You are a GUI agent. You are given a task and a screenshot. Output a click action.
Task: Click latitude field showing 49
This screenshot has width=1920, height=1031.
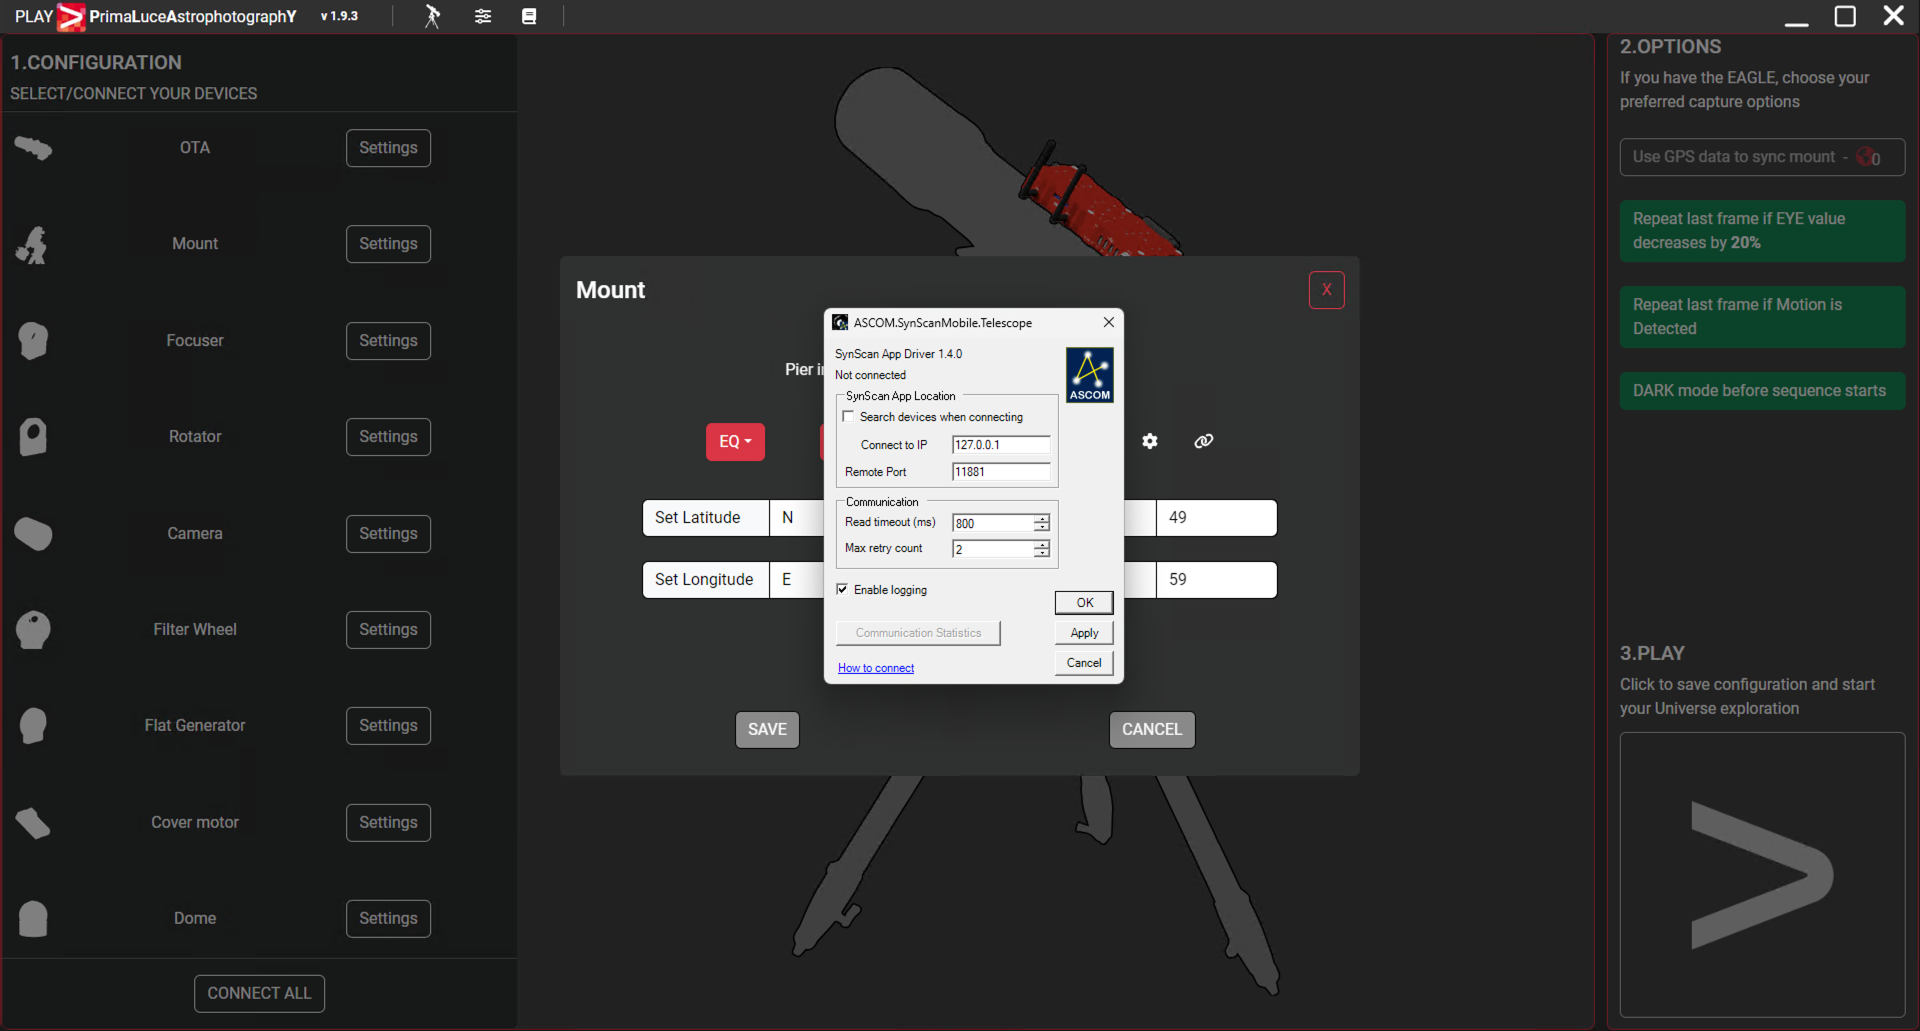[1216, 518]
